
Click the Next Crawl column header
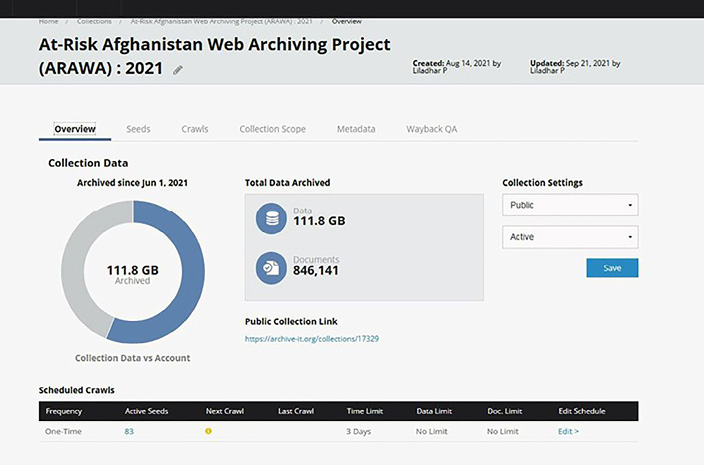(x=225, y=411)
